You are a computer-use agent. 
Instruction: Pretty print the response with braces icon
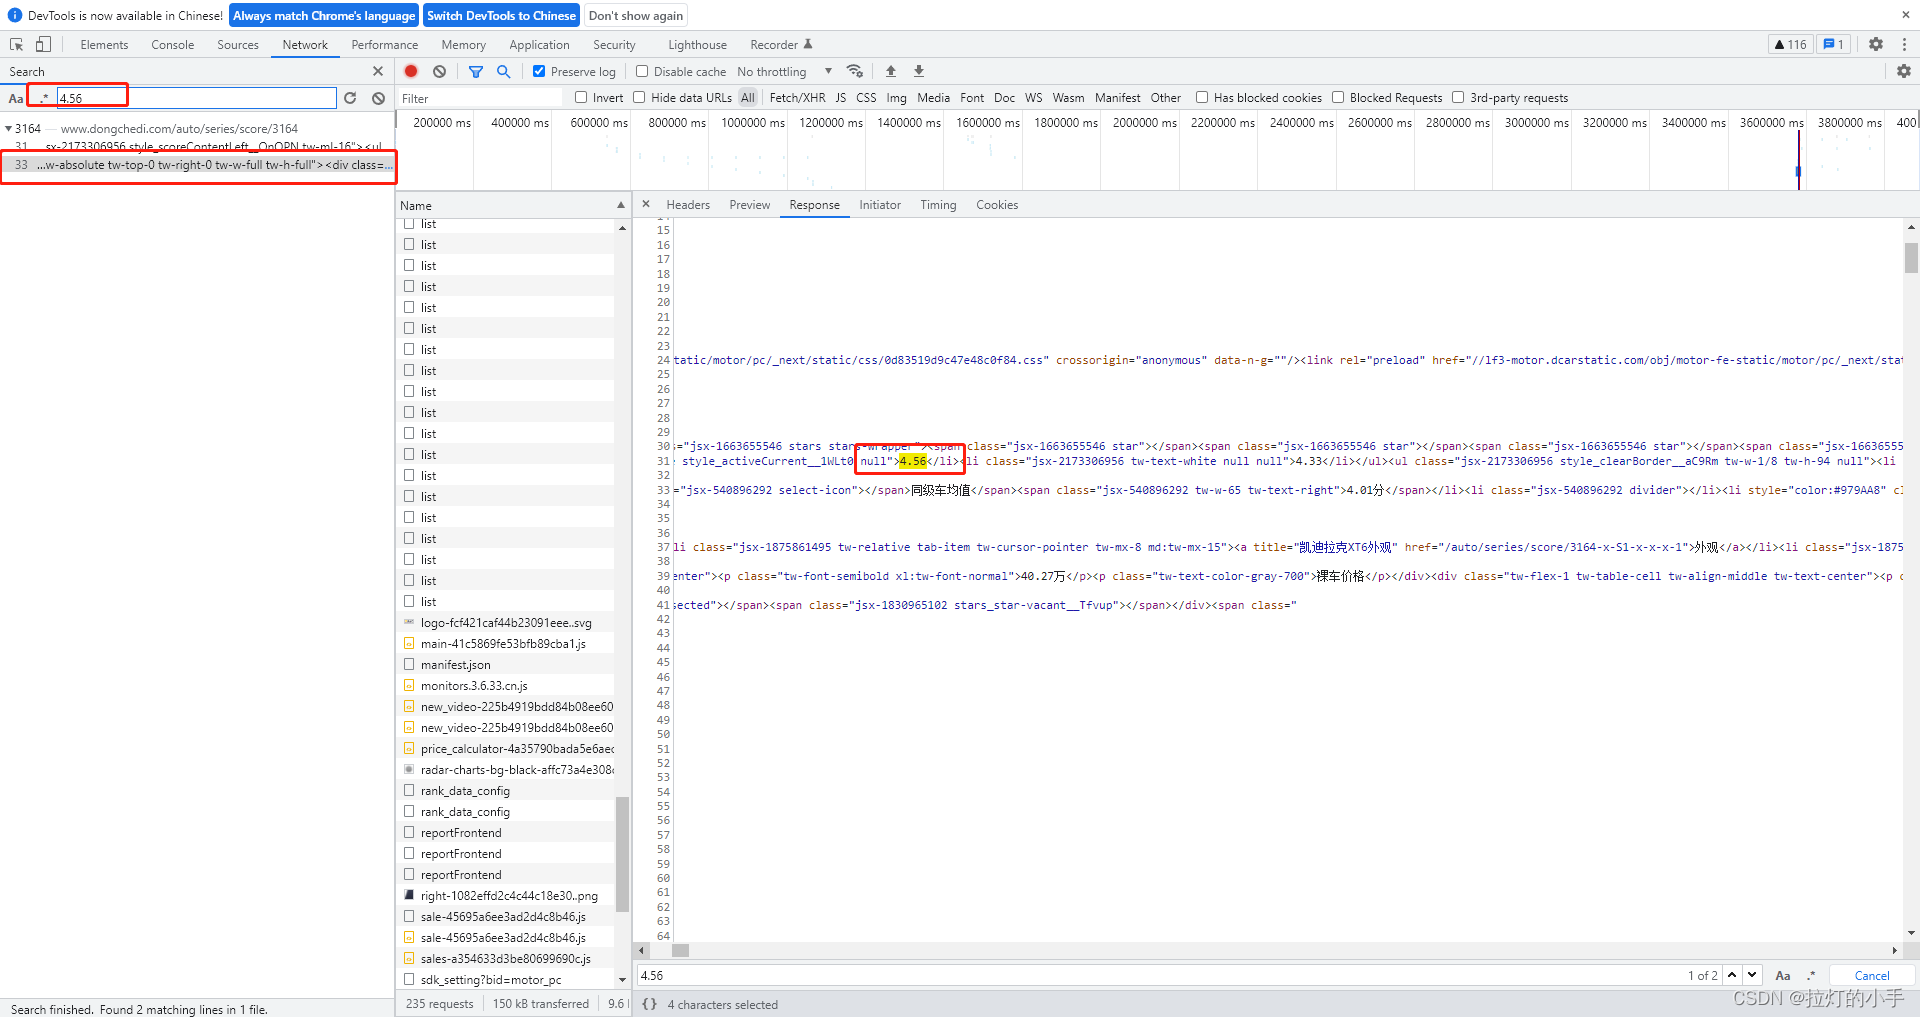click(x=649, y=1004)
